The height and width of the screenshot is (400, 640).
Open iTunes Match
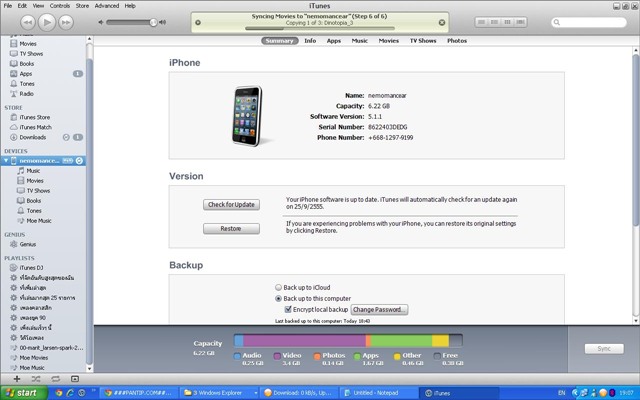point(36,127)
